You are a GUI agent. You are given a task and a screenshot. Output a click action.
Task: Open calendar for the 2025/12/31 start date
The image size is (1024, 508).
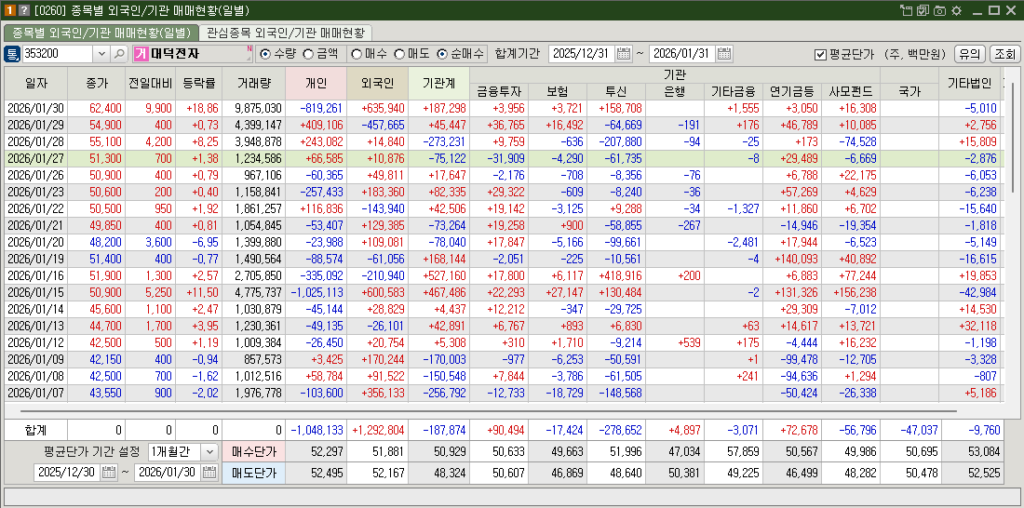pyautogui.click(x=624, y=54)
